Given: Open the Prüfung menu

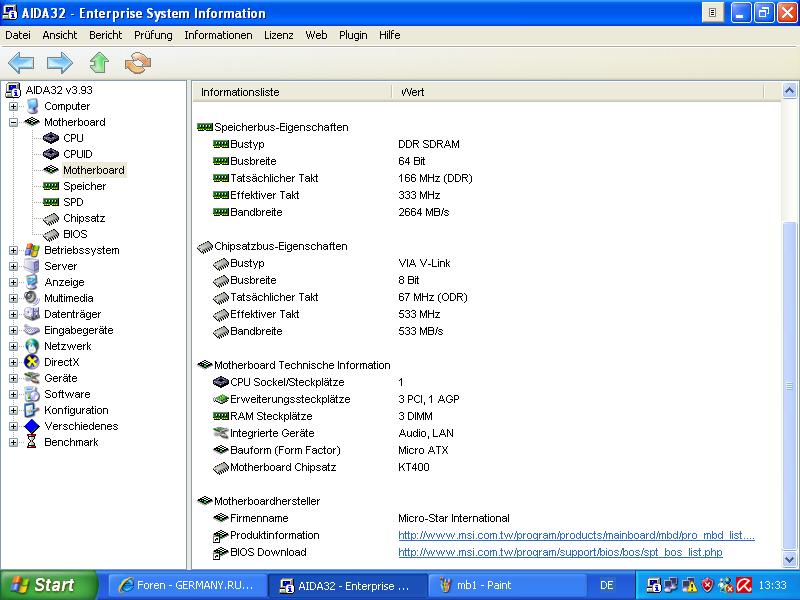Looking at the screenshot, I should (153, 35).
